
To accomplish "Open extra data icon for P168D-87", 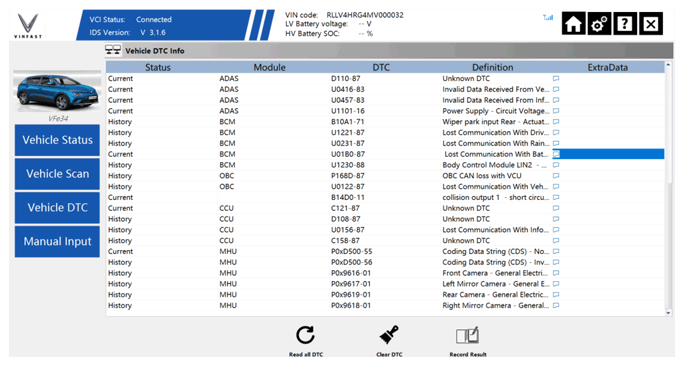I will pyautogui.click(x=556, y=176).
